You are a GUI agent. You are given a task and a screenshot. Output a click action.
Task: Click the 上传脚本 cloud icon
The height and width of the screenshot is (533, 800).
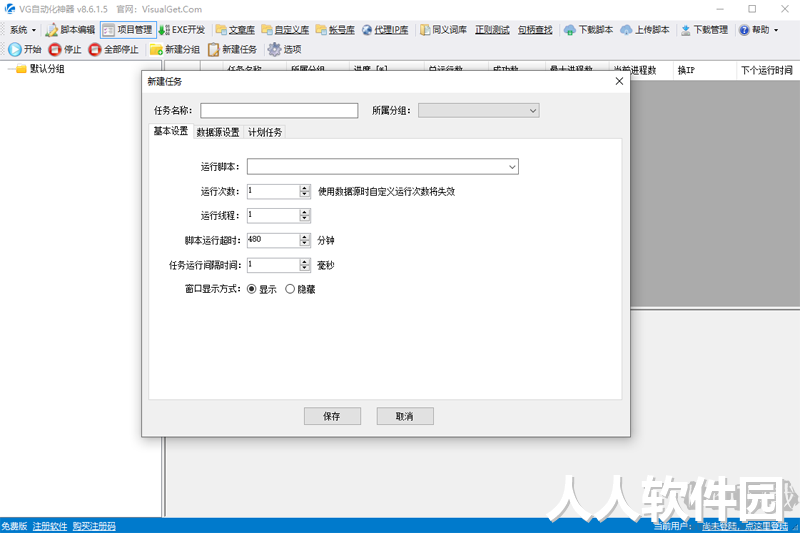click(x=626, y=30)
